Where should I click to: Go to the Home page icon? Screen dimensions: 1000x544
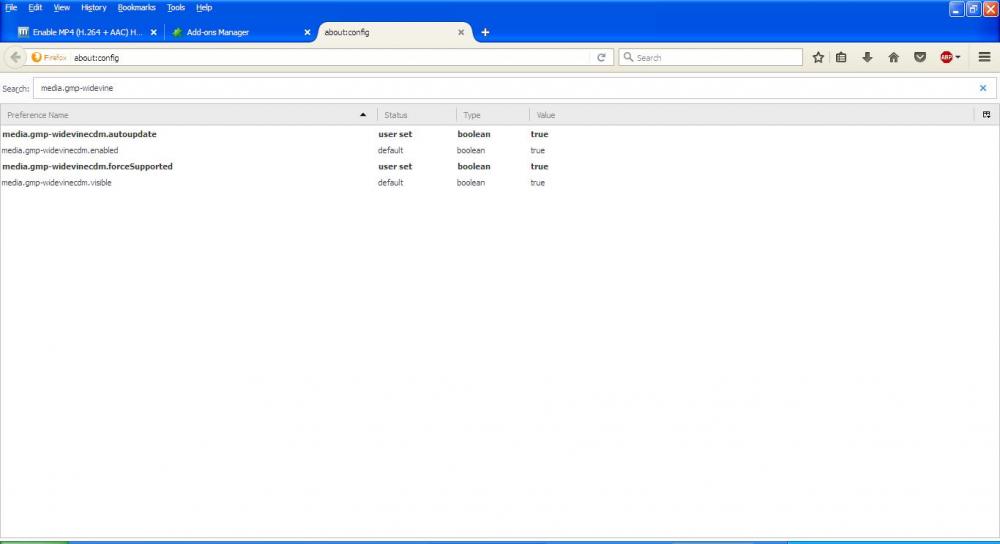click(893, 57)
